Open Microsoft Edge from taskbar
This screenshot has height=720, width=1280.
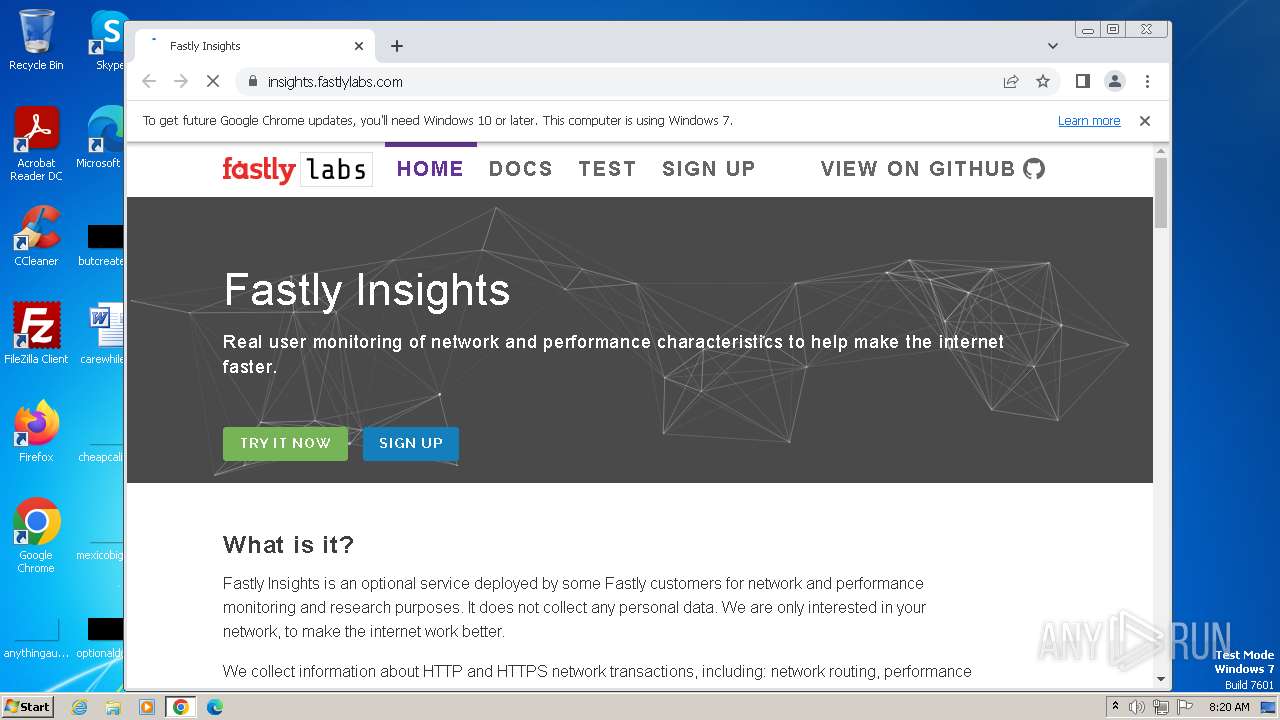click(215, 707)
